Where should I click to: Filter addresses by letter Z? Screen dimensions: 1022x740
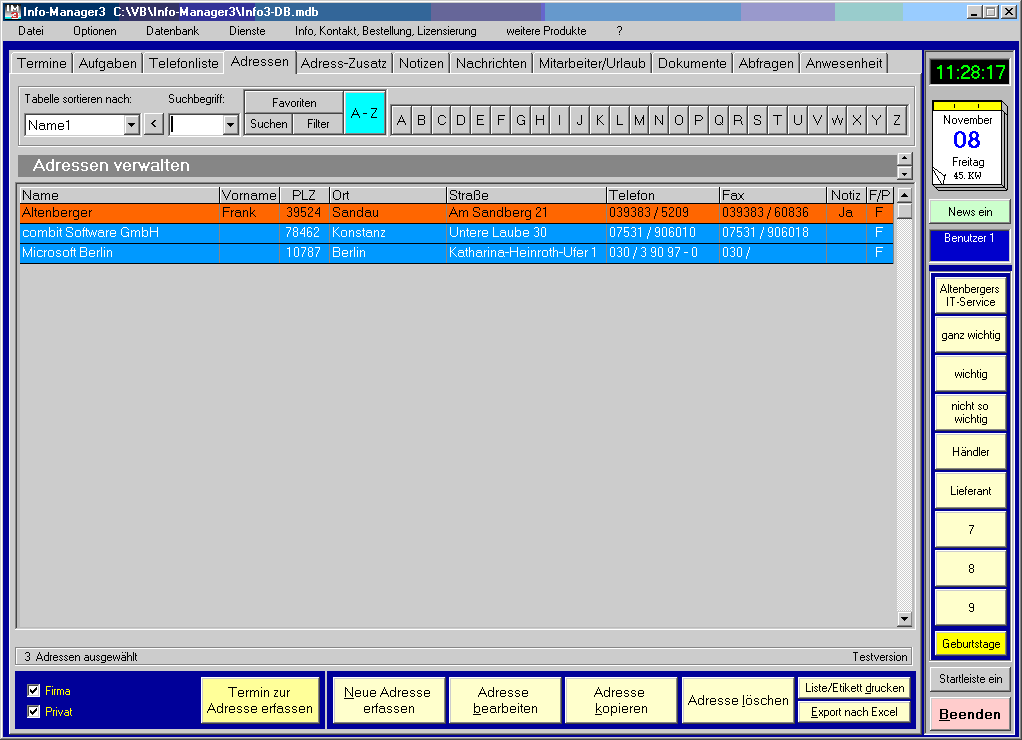coord(896,121)
